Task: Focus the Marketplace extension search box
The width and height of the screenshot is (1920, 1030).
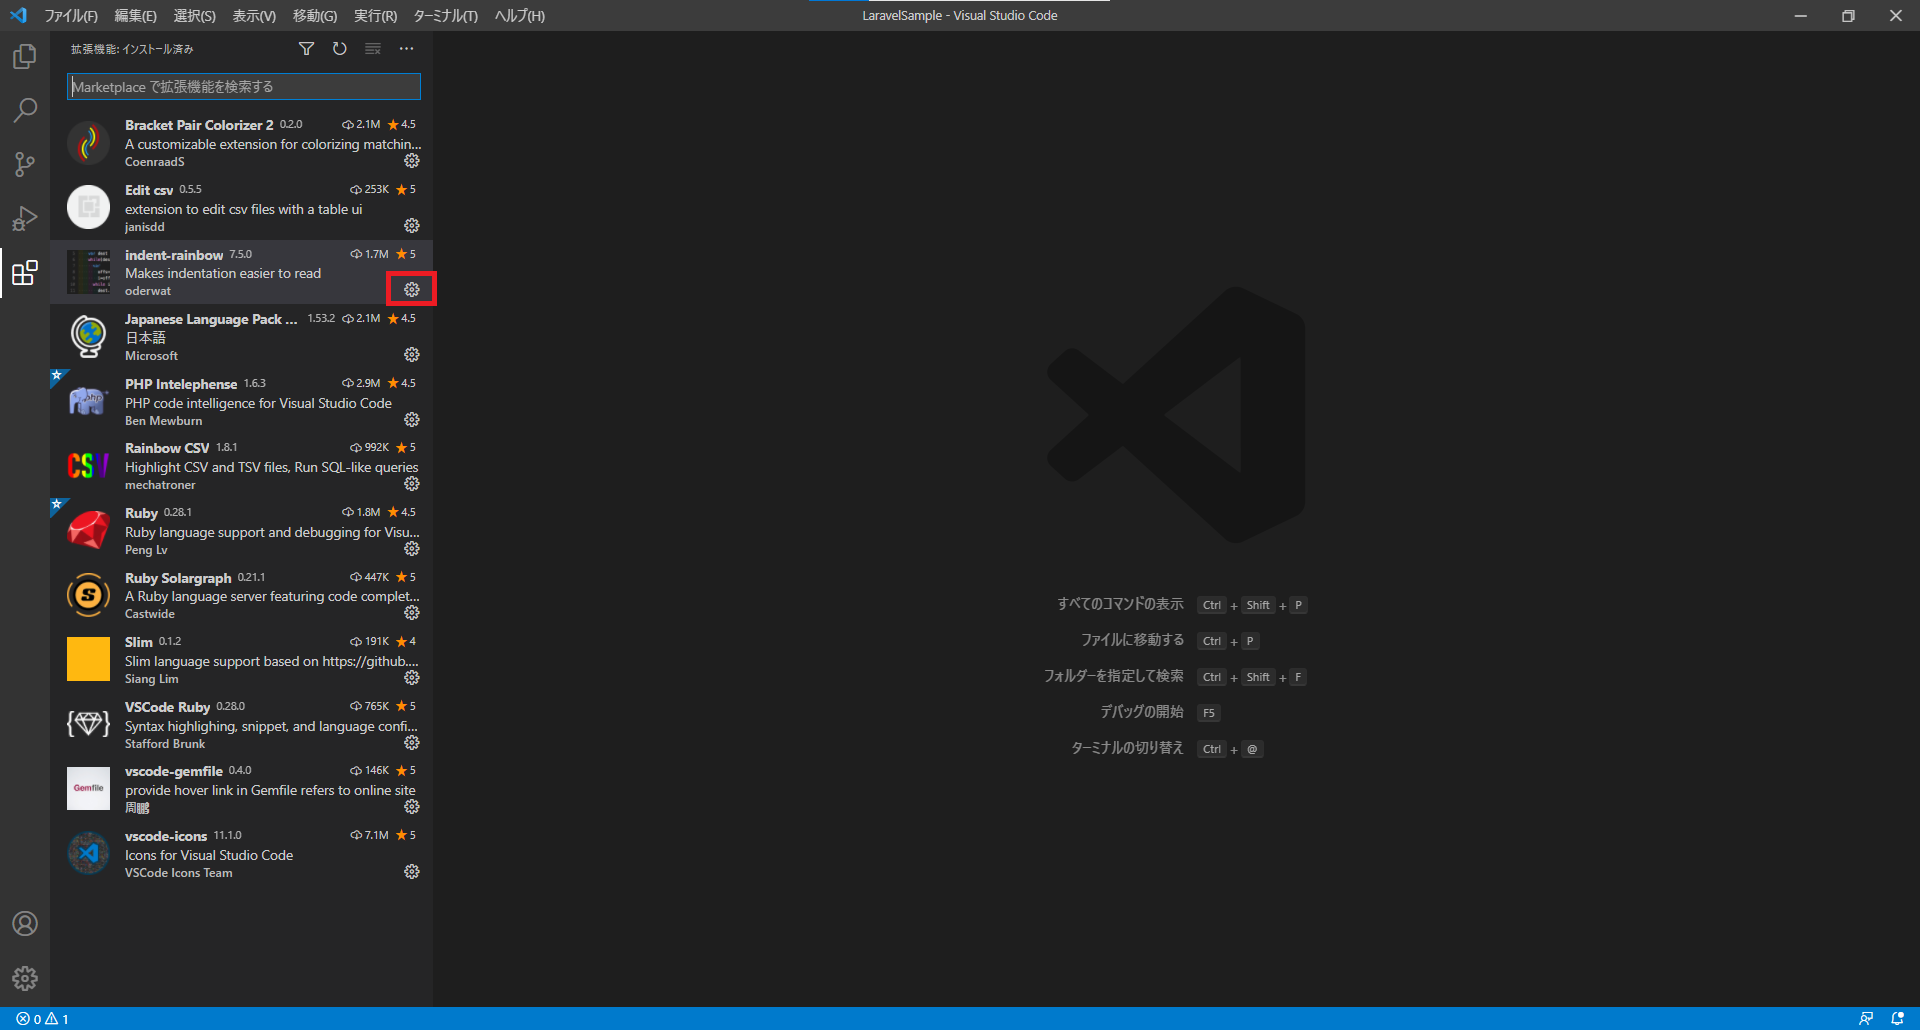Action: [244, 87]
